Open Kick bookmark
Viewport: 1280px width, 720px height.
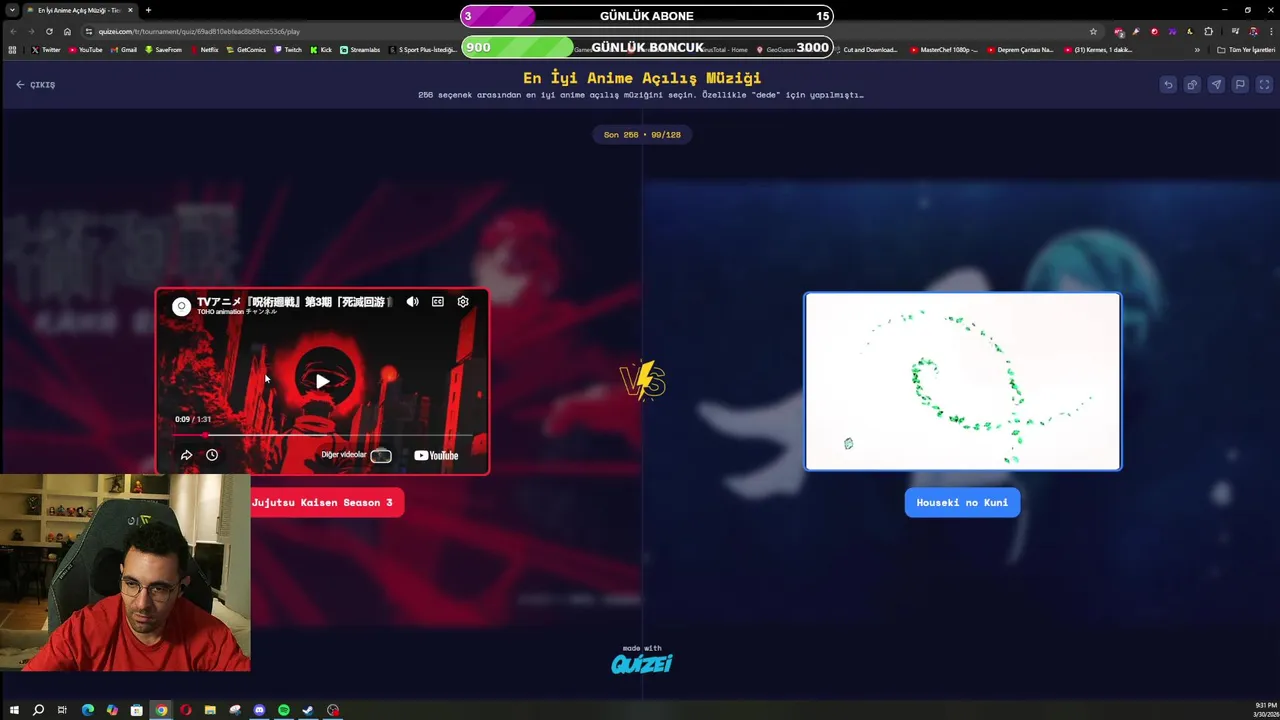pos(321,50)
